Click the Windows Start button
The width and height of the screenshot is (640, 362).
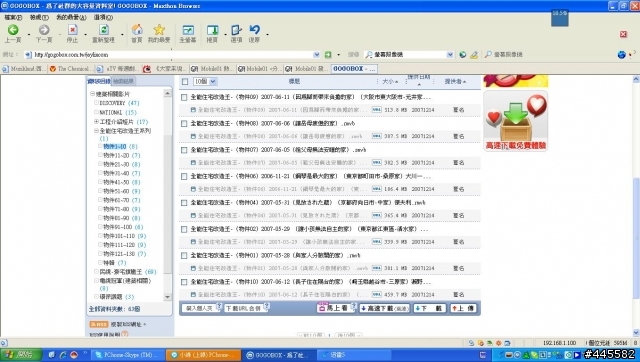[x=20, y=355]
